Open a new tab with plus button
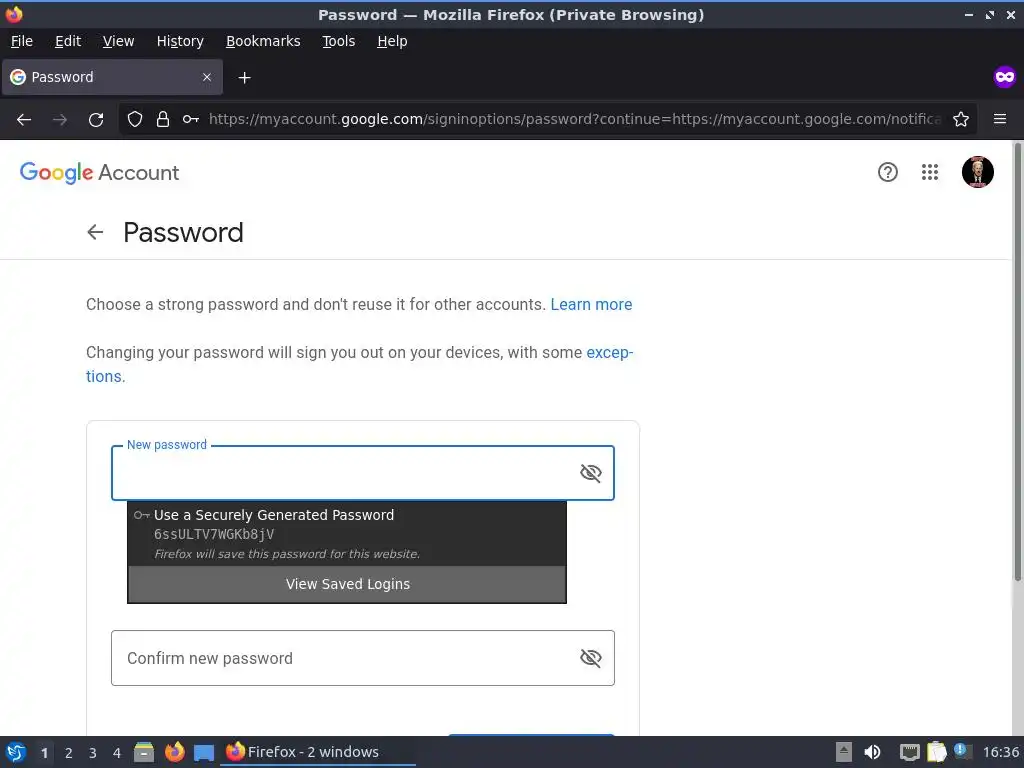The image size is (1024, 768). (244, 78)
